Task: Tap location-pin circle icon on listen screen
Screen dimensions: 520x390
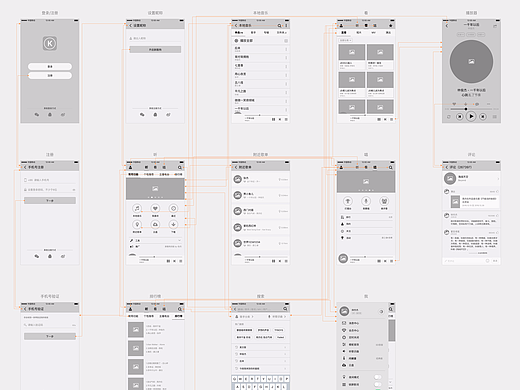Action: tap(137, 224)
